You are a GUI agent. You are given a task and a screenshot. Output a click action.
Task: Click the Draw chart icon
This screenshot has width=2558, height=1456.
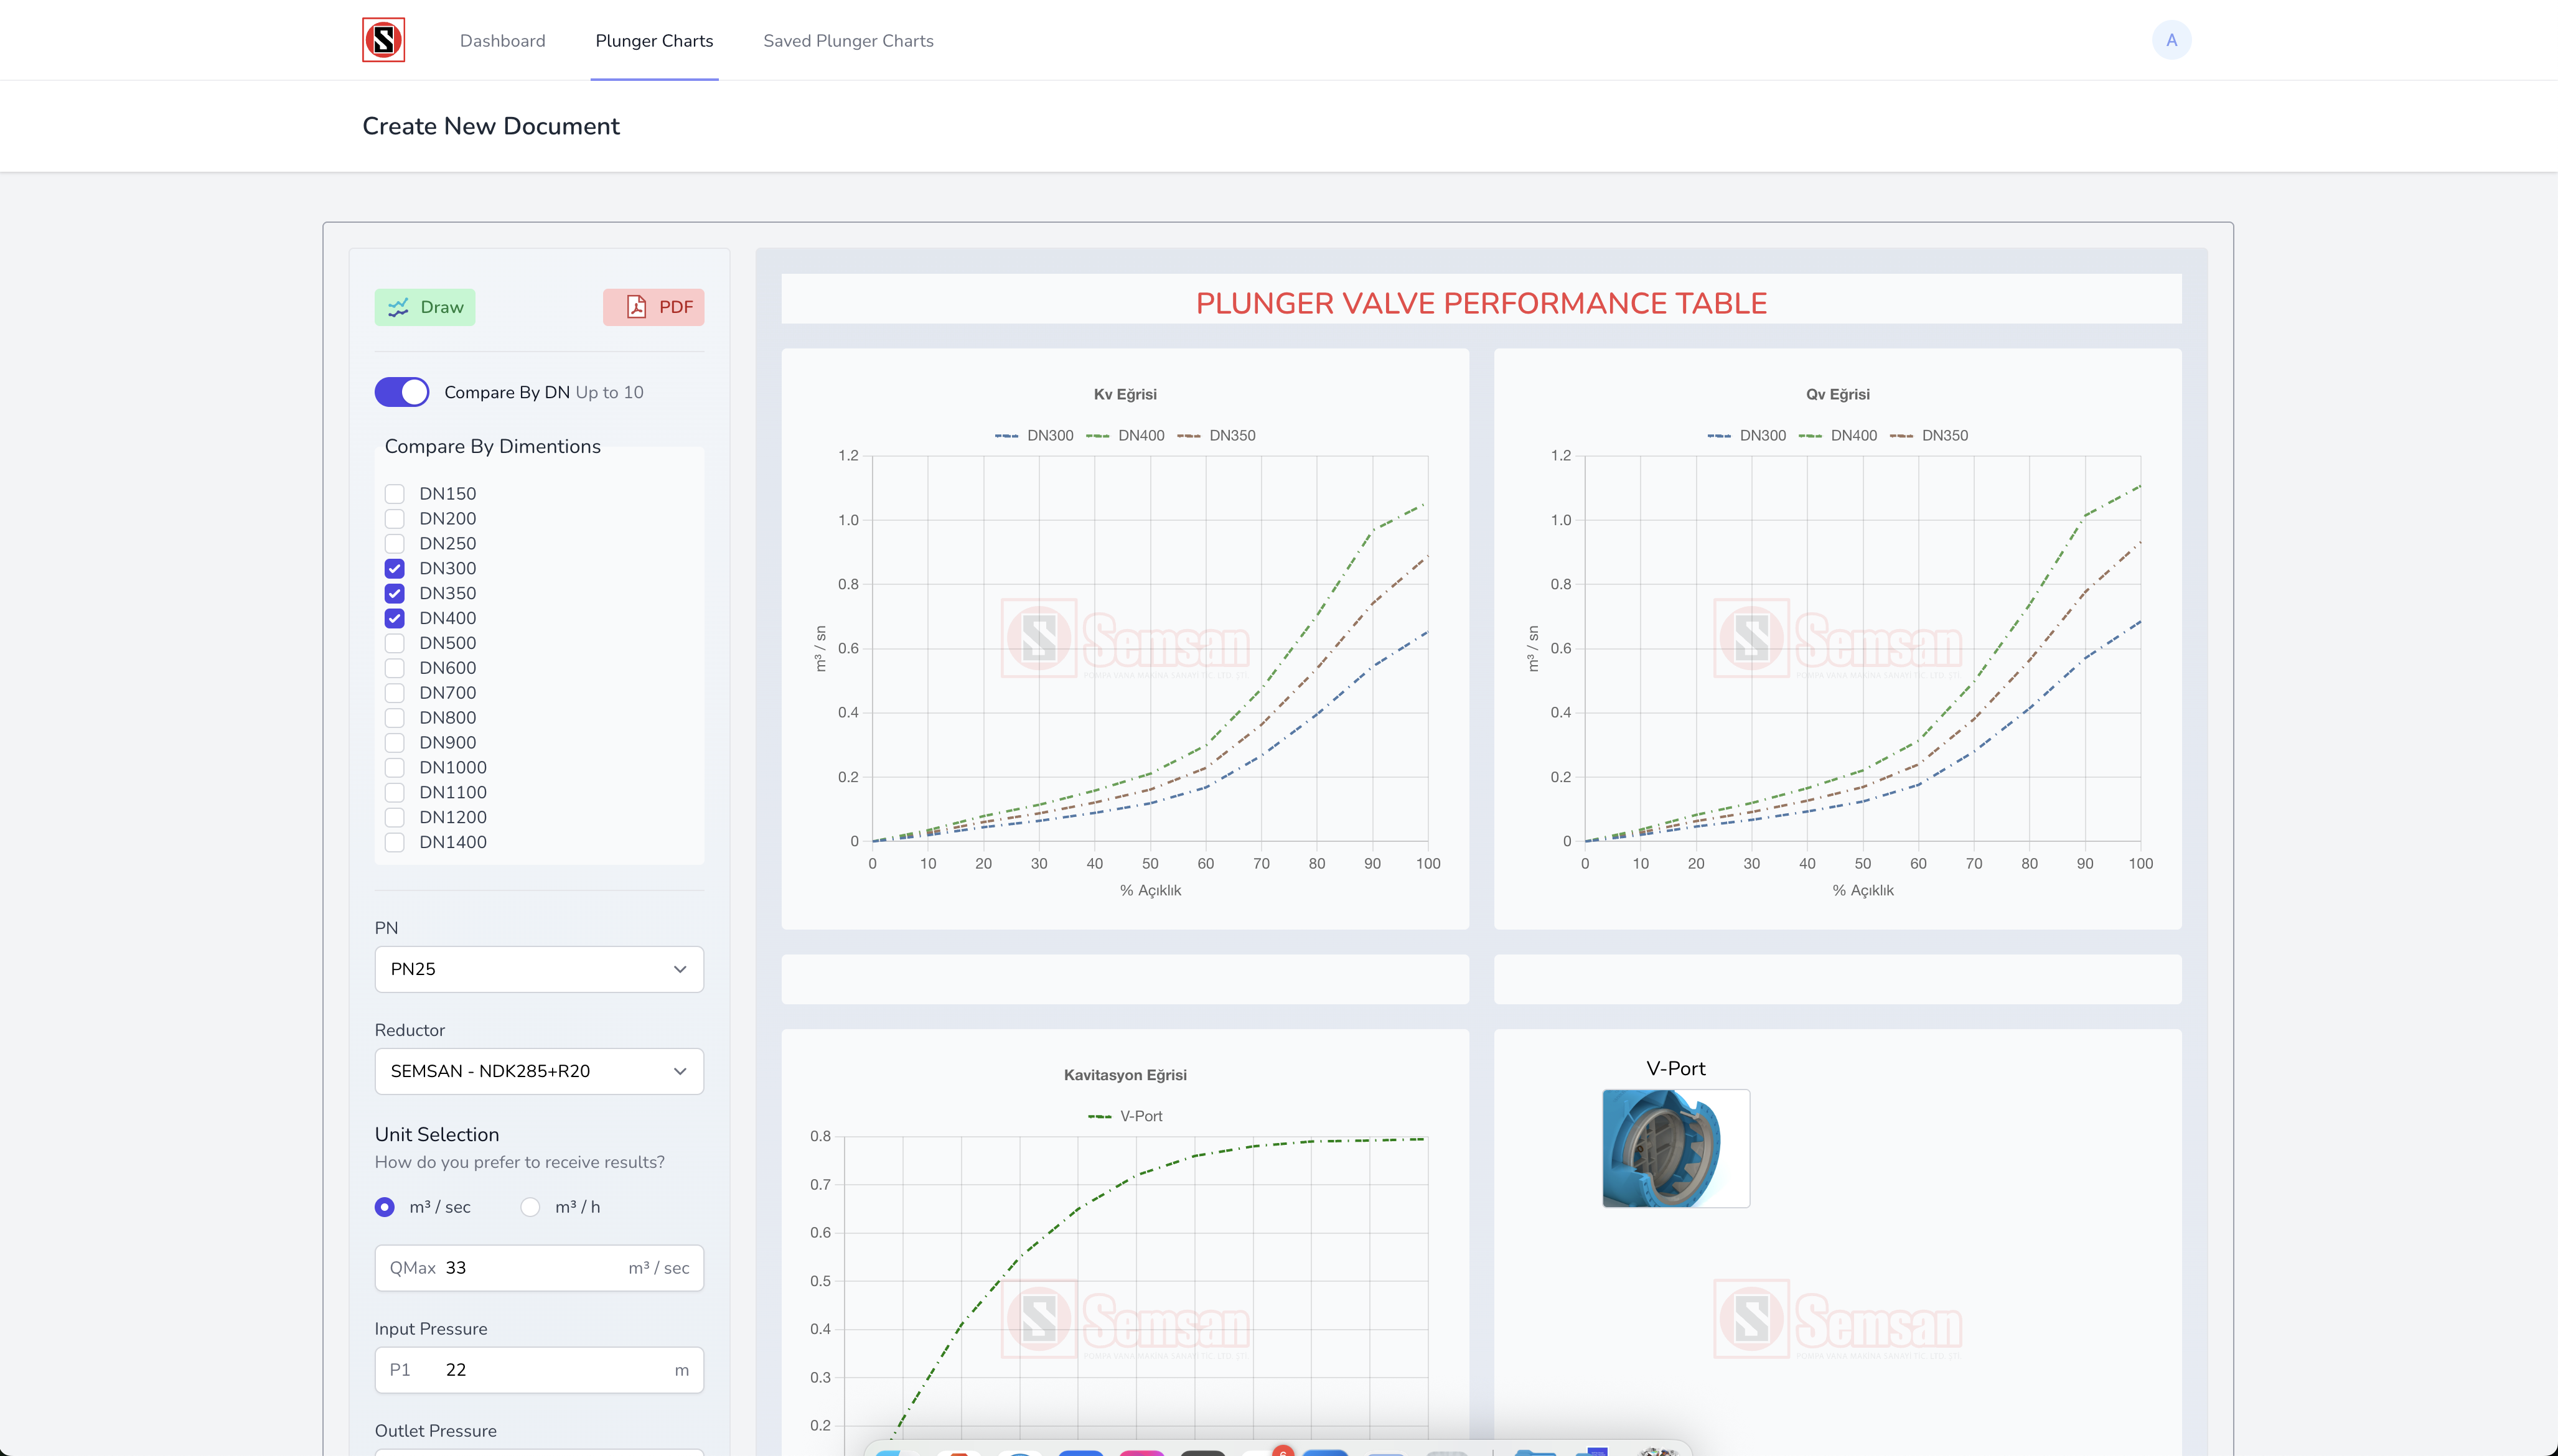tap(398, 307)
